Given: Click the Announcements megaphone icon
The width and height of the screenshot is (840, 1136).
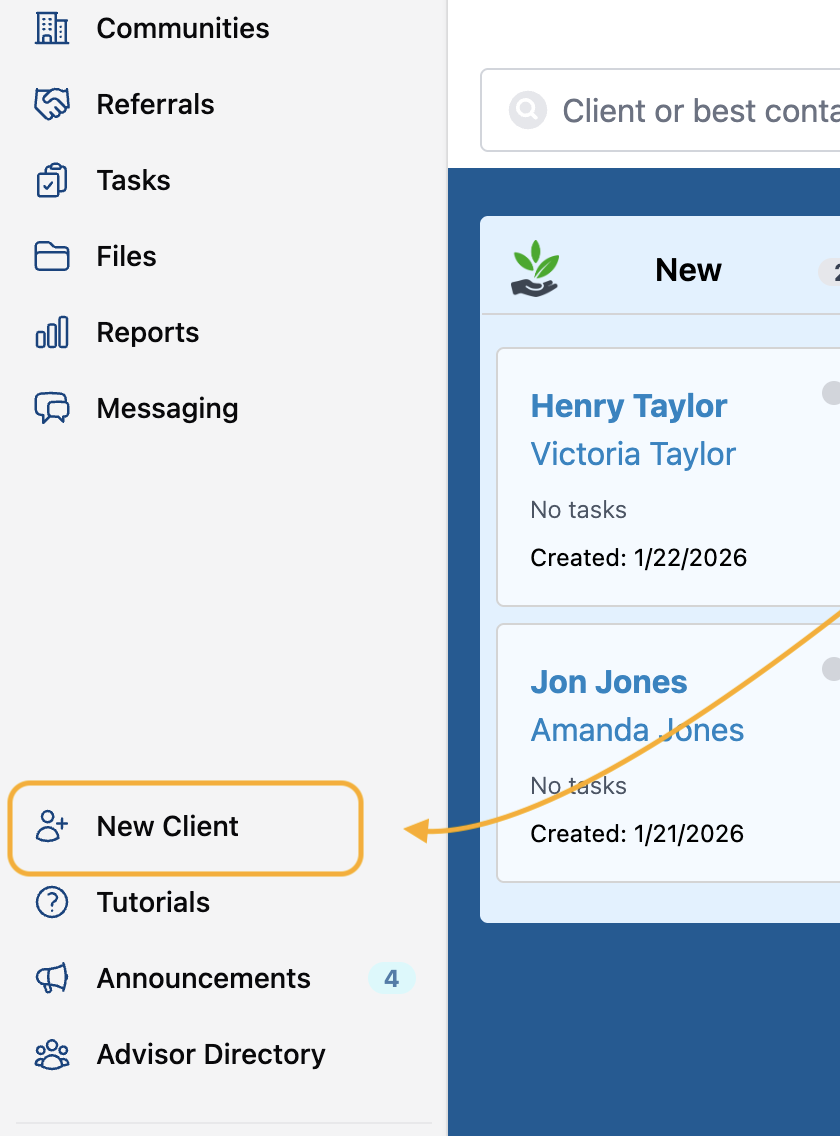Looking at the screenshot, I should [52, 979].
